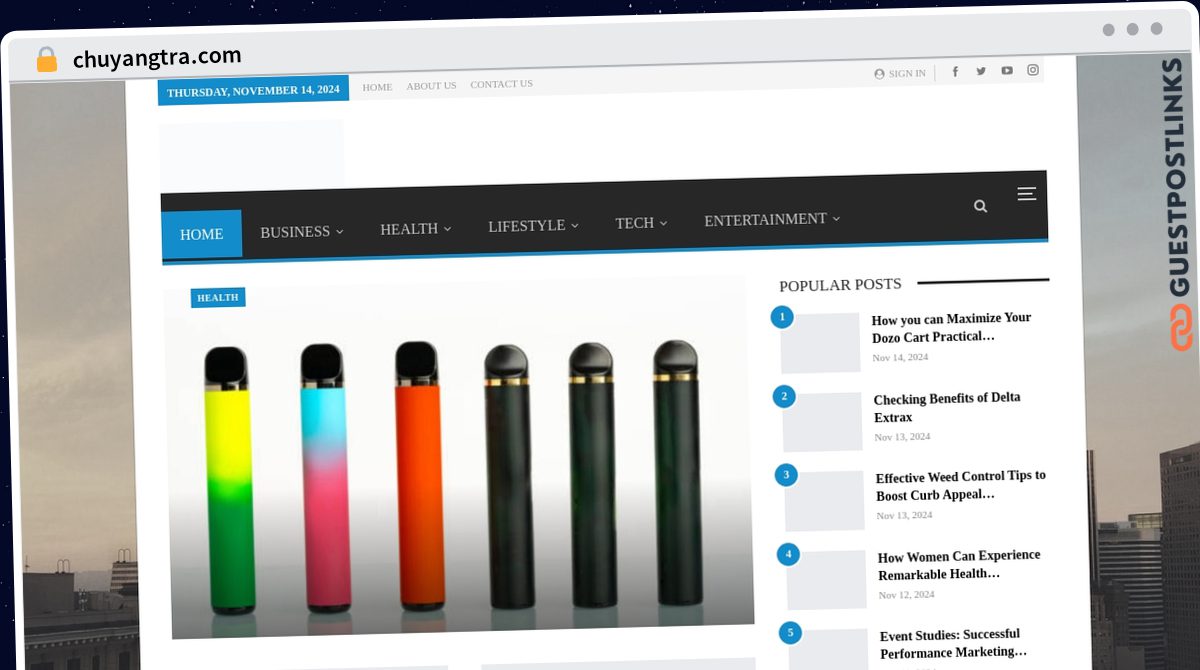
Task: Open the Contact Us link
Action: [501, 84]
